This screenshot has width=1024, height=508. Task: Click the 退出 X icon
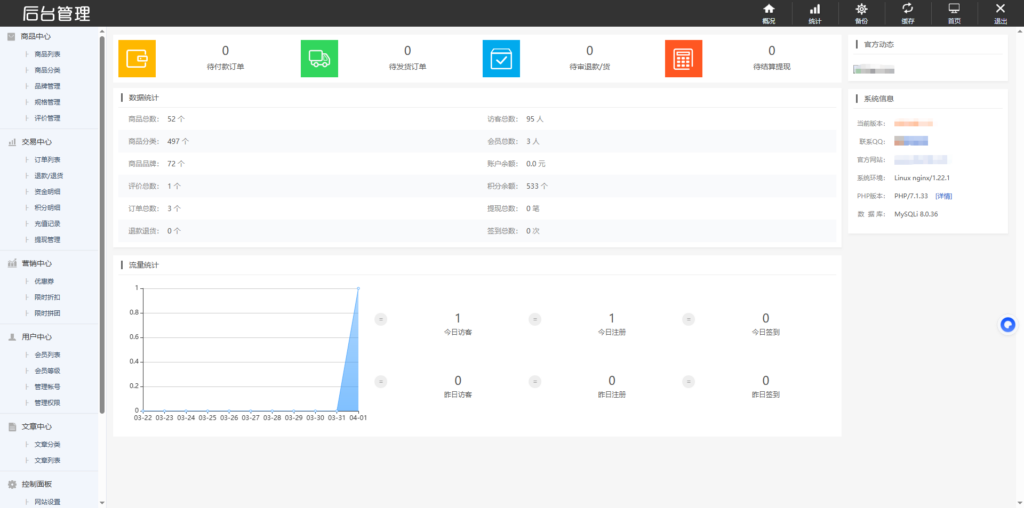[1000, 8]
